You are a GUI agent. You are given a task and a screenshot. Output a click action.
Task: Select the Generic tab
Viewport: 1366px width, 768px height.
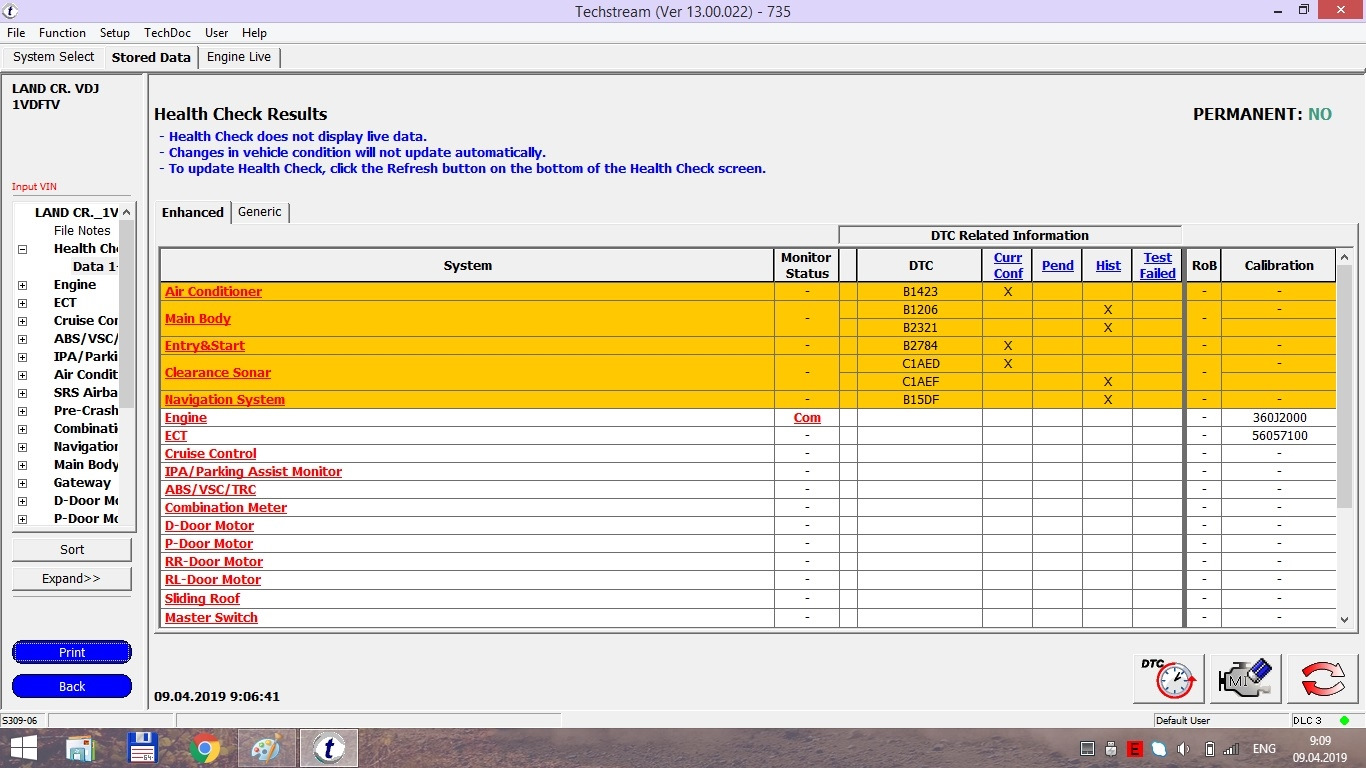(260, 212)
